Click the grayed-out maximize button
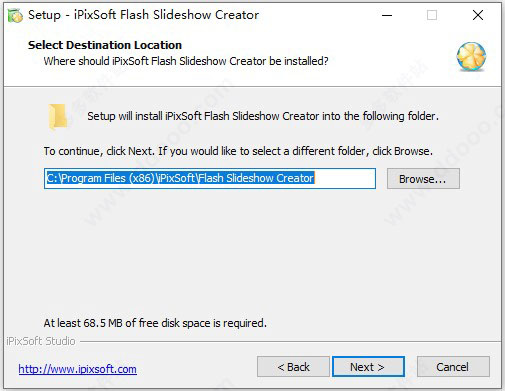Viewport: 505px width, 391px height. tap(432, 15)
